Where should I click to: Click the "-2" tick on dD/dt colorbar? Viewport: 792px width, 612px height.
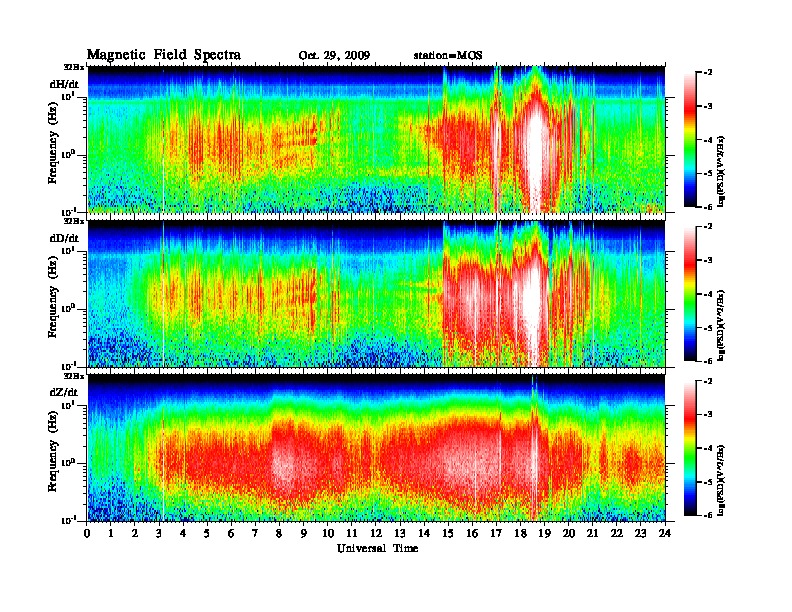709,227
